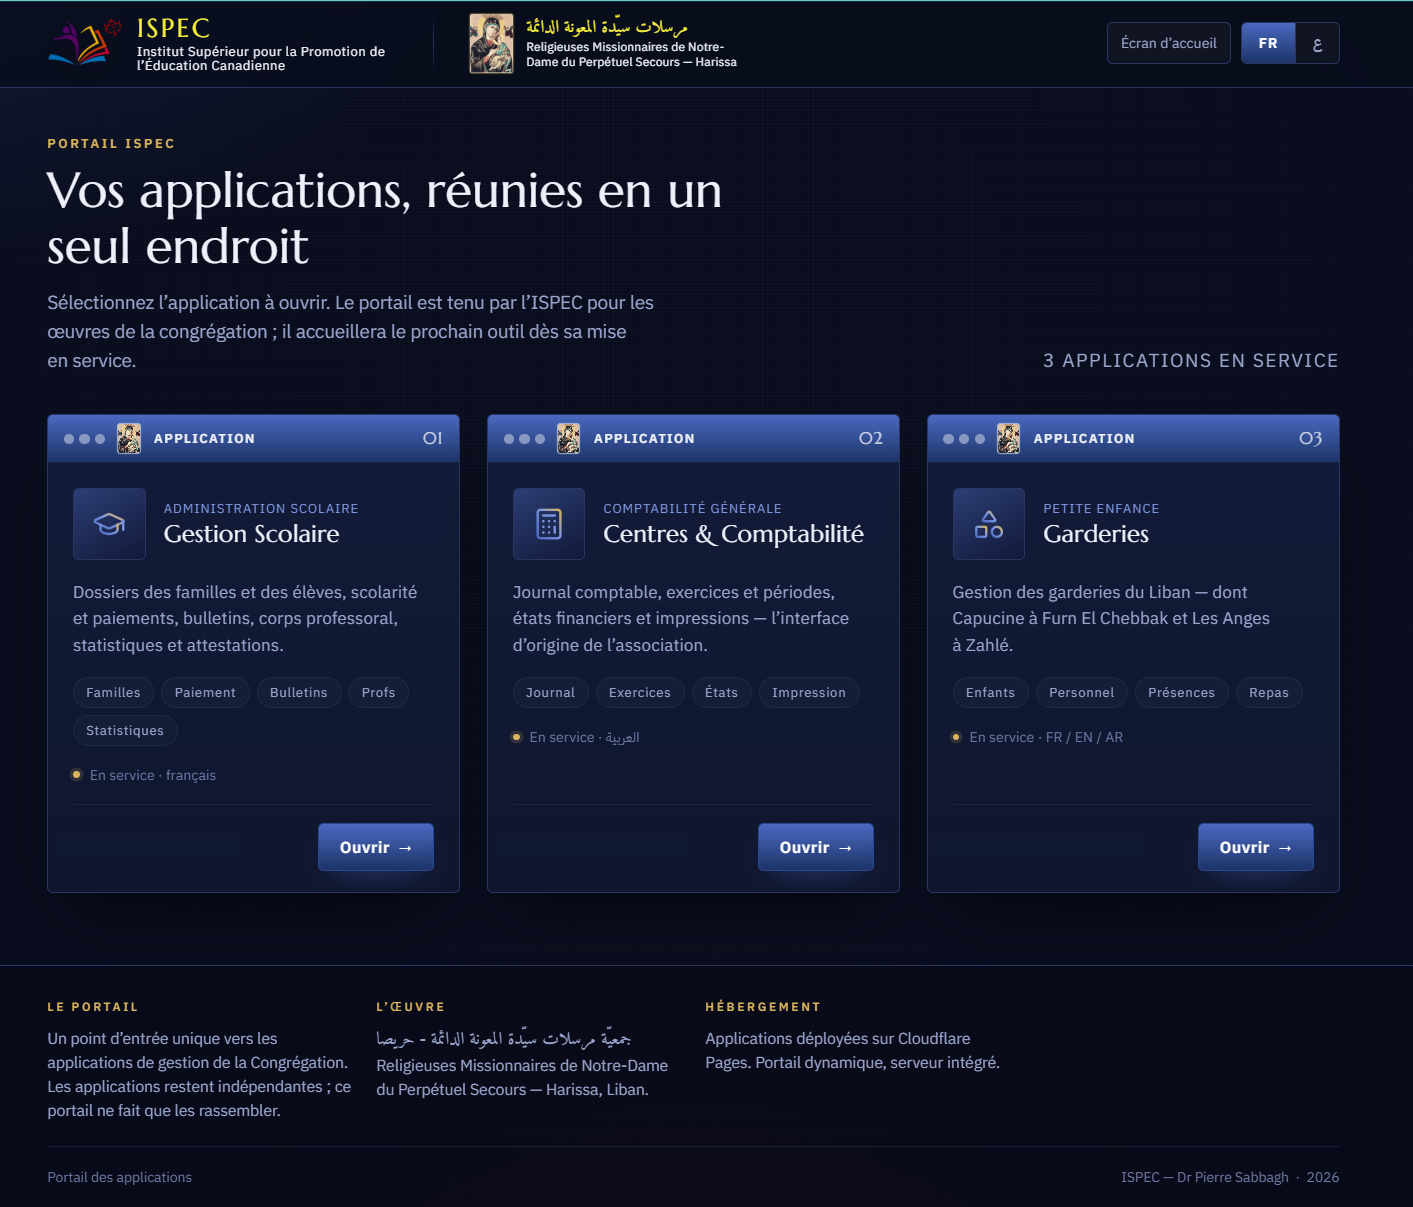The height and width of the screenshot is (1207, 1413).
Task: Click the small icon image in Application 01 header
Action: coord(129,438)
